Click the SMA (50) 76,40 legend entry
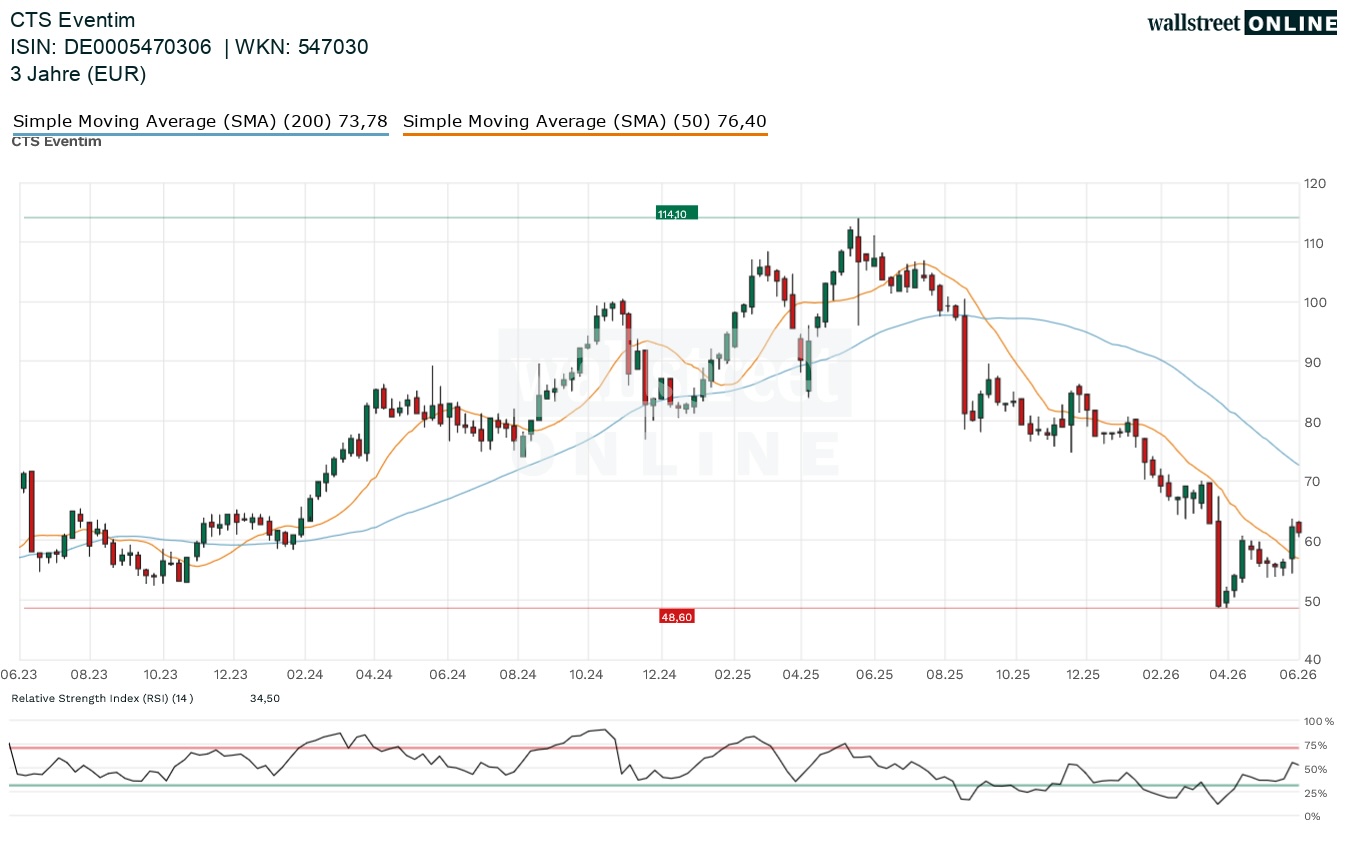The image size is (1349, 843). pyautogui.click(x=585, y=122)
